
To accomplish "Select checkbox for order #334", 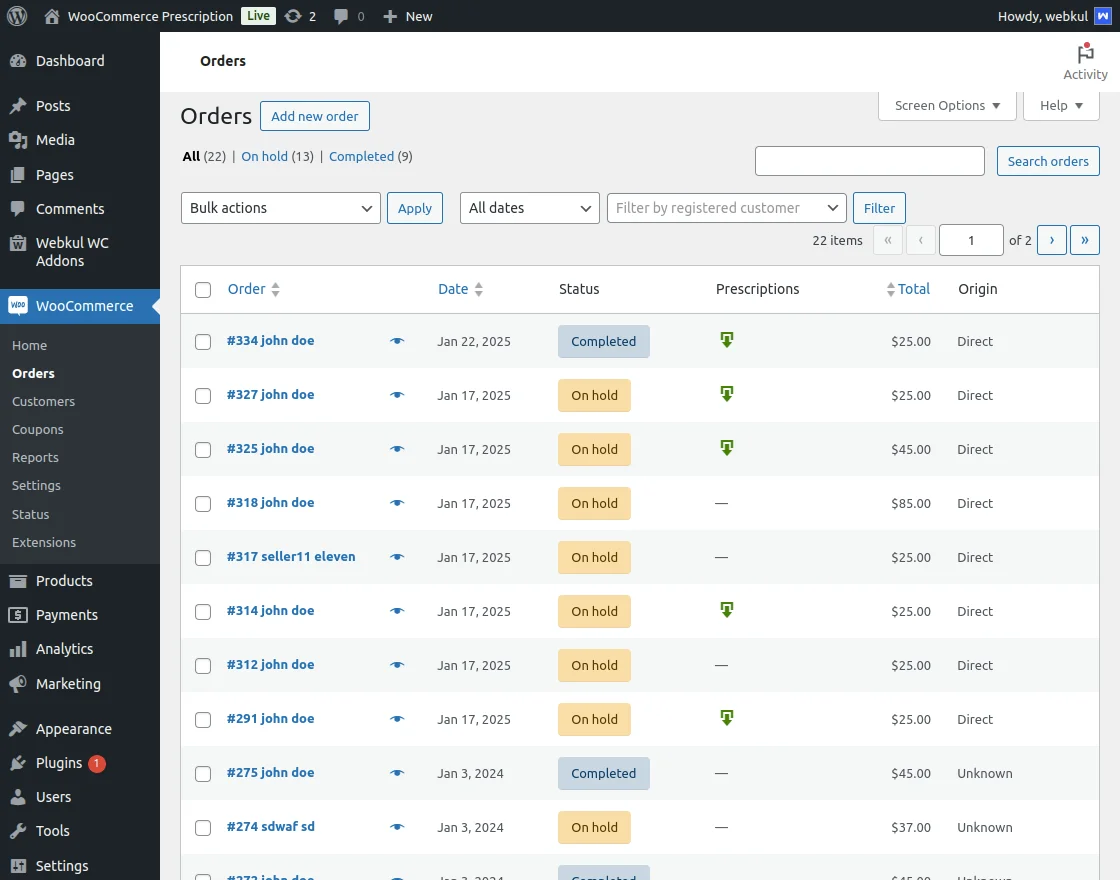I will coord(203,342).
